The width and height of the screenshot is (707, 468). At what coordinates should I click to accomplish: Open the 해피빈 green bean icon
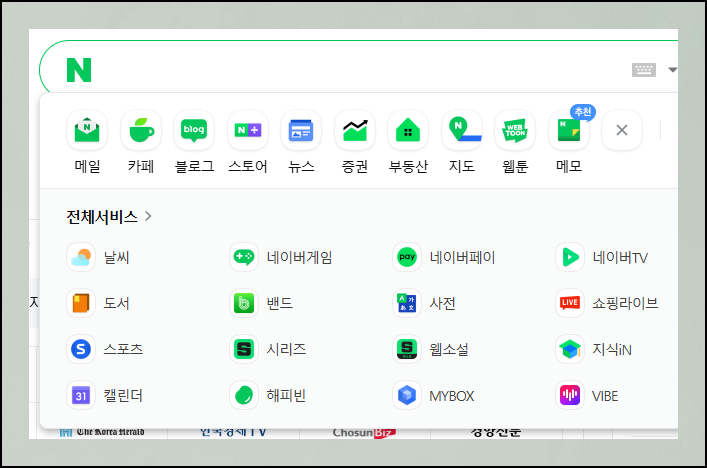(244, 395)
